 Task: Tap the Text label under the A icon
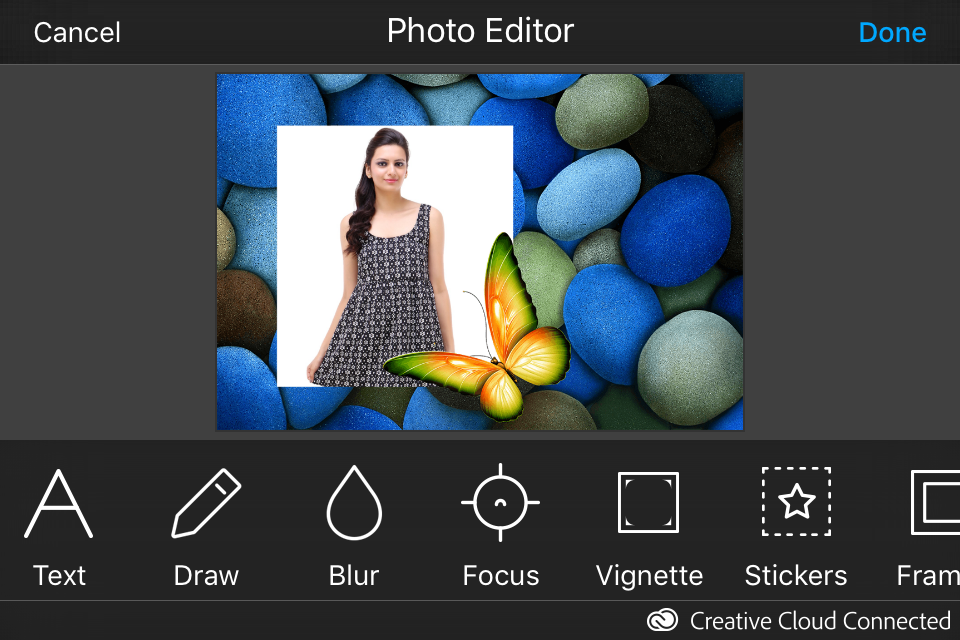[x=59, y=576]
